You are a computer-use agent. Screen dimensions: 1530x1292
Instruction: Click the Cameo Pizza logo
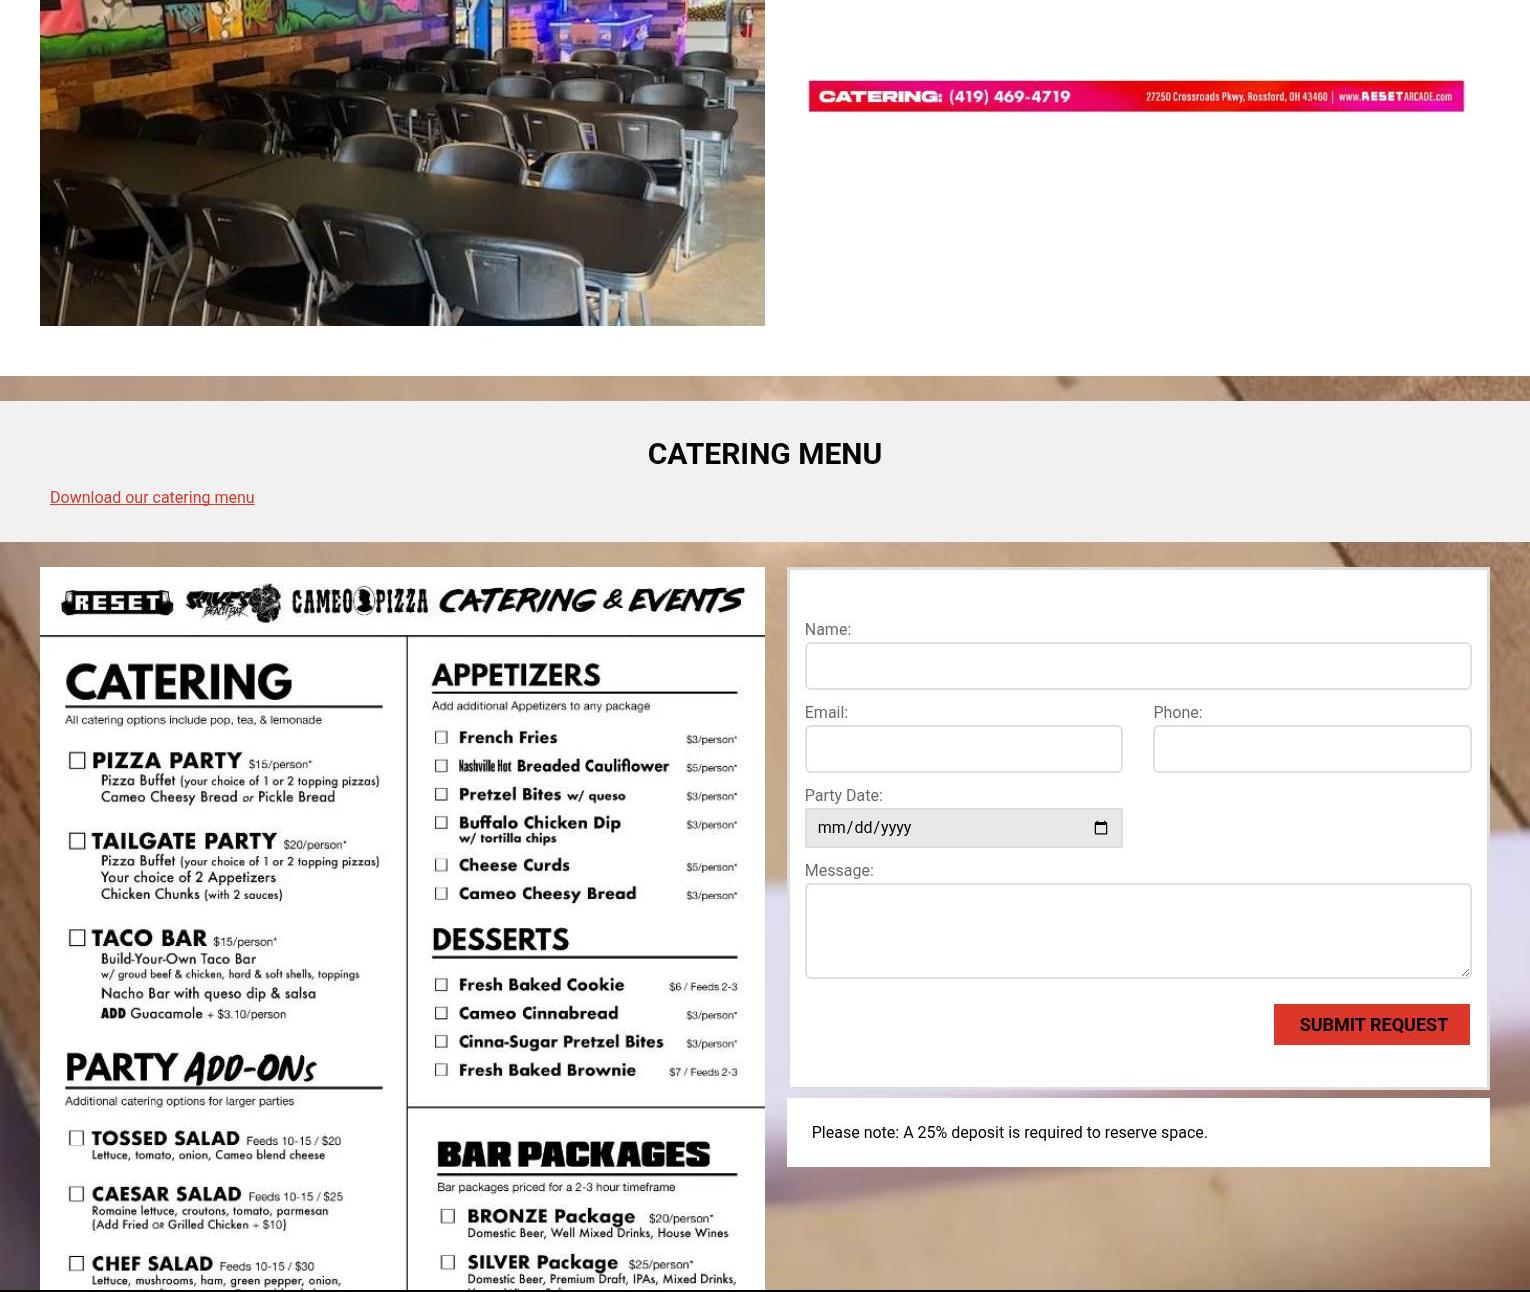point(360,601)
